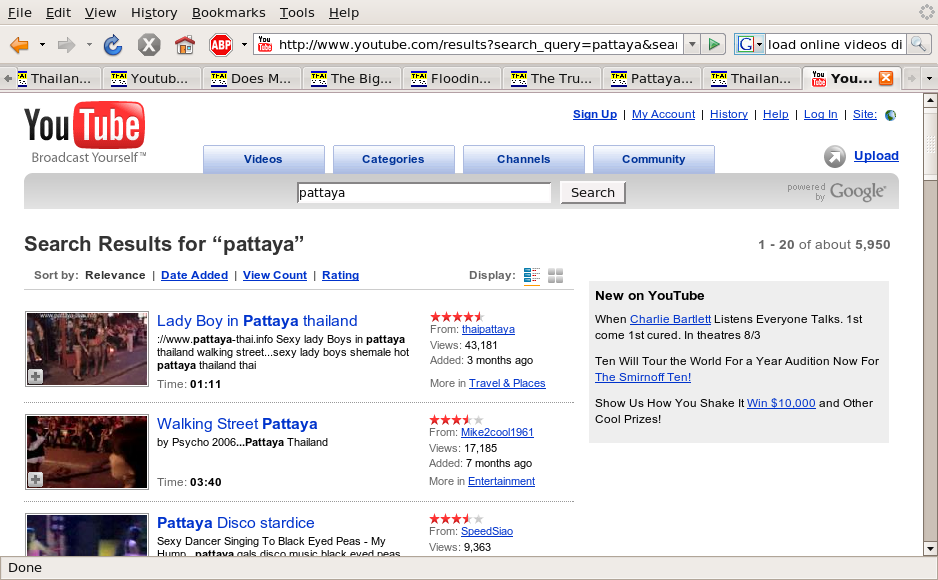938x580 pixels.
Task: Switch to the Pattaya... browser tab
Action: pyautogui.click(x=652, y=78)
